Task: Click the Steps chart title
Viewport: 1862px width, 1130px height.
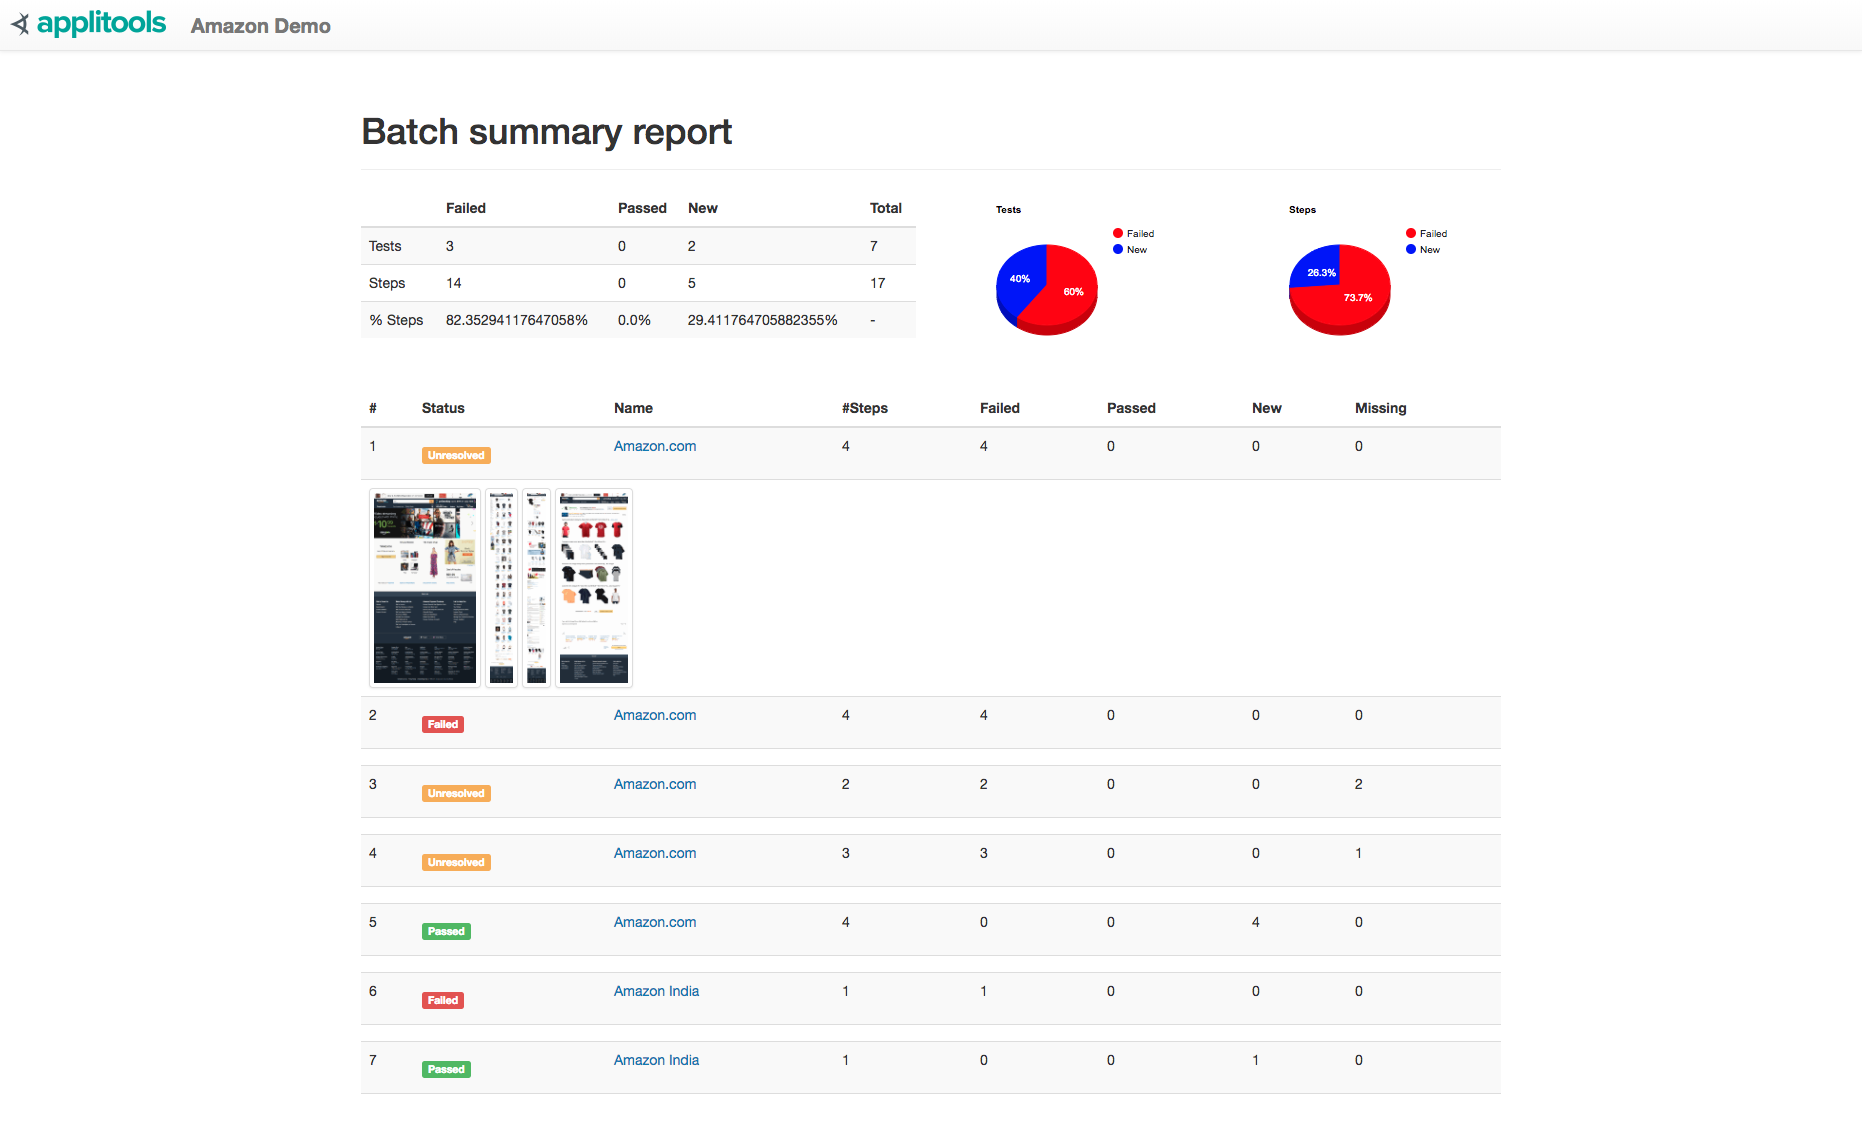Action: (x=1302, y=210)
